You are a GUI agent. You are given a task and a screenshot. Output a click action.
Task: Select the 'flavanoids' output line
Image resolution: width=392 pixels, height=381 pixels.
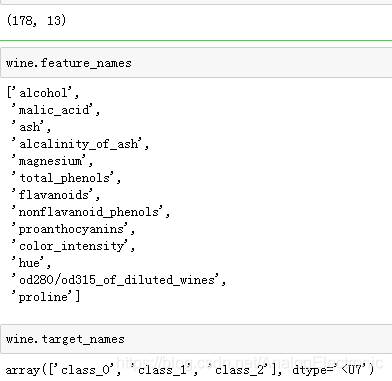point(56,195)
